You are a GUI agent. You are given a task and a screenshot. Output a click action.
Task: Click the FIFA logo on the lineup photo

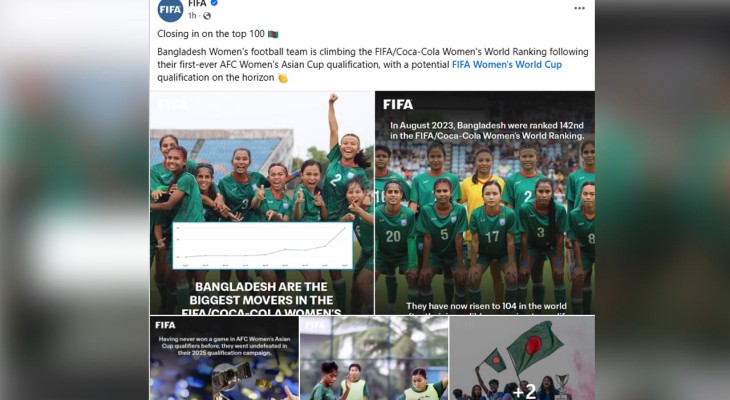coord(398,105)
